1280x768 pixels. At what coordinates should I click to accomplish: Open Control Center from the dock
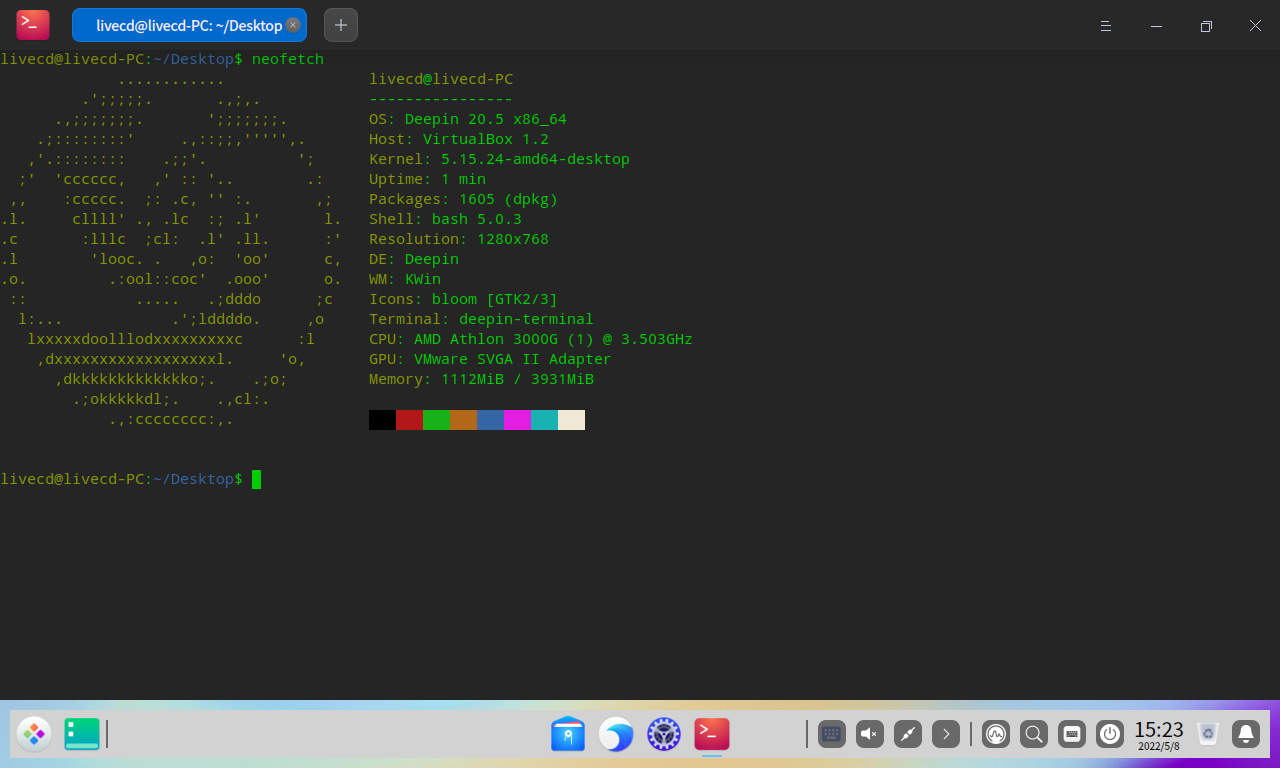(664, 735)
